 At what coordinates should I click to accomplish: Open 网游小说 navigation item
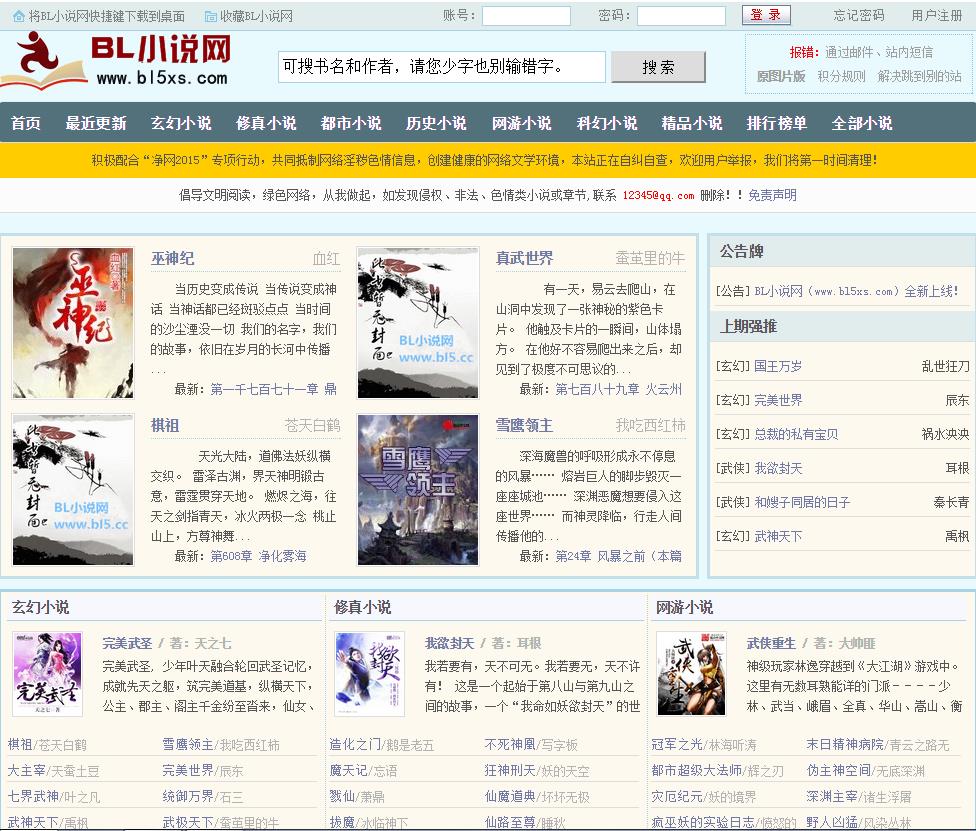pos(522,123)
